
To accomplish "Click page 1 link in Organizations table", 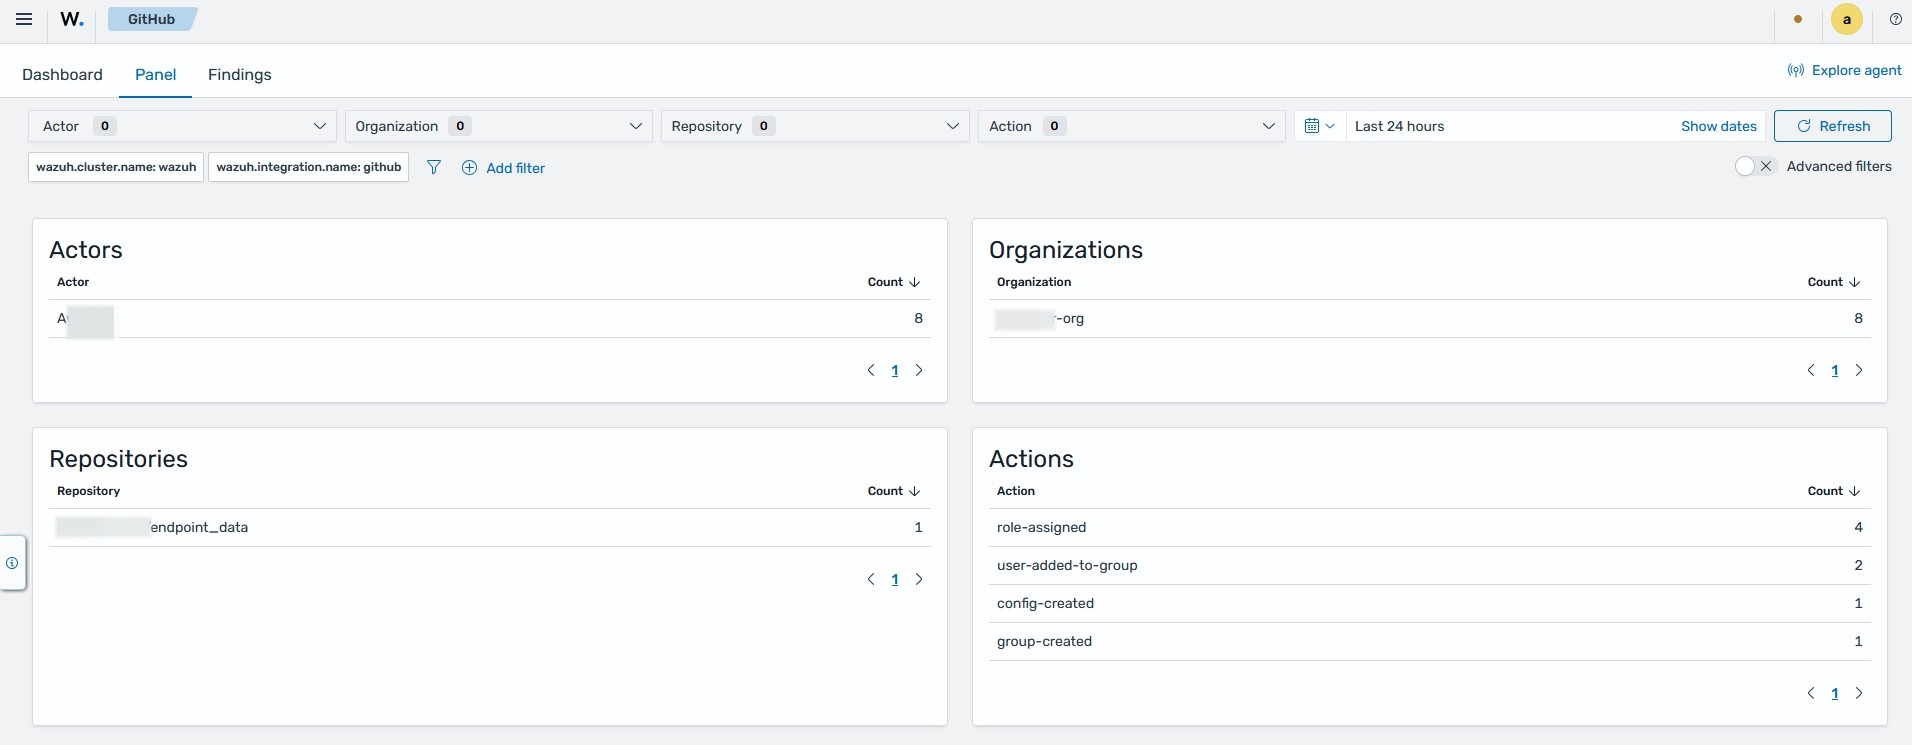I will pyautogui.click(x=1835, y=370).
